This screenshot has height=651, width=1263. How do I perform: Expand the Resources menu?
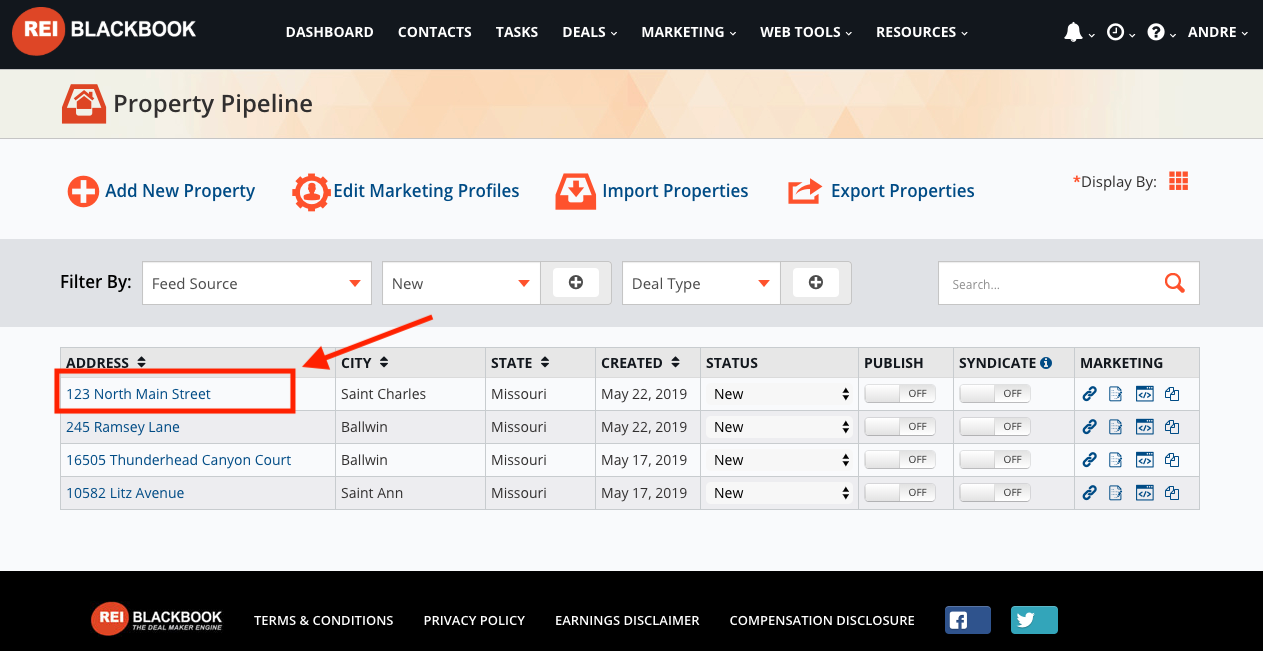922,32
